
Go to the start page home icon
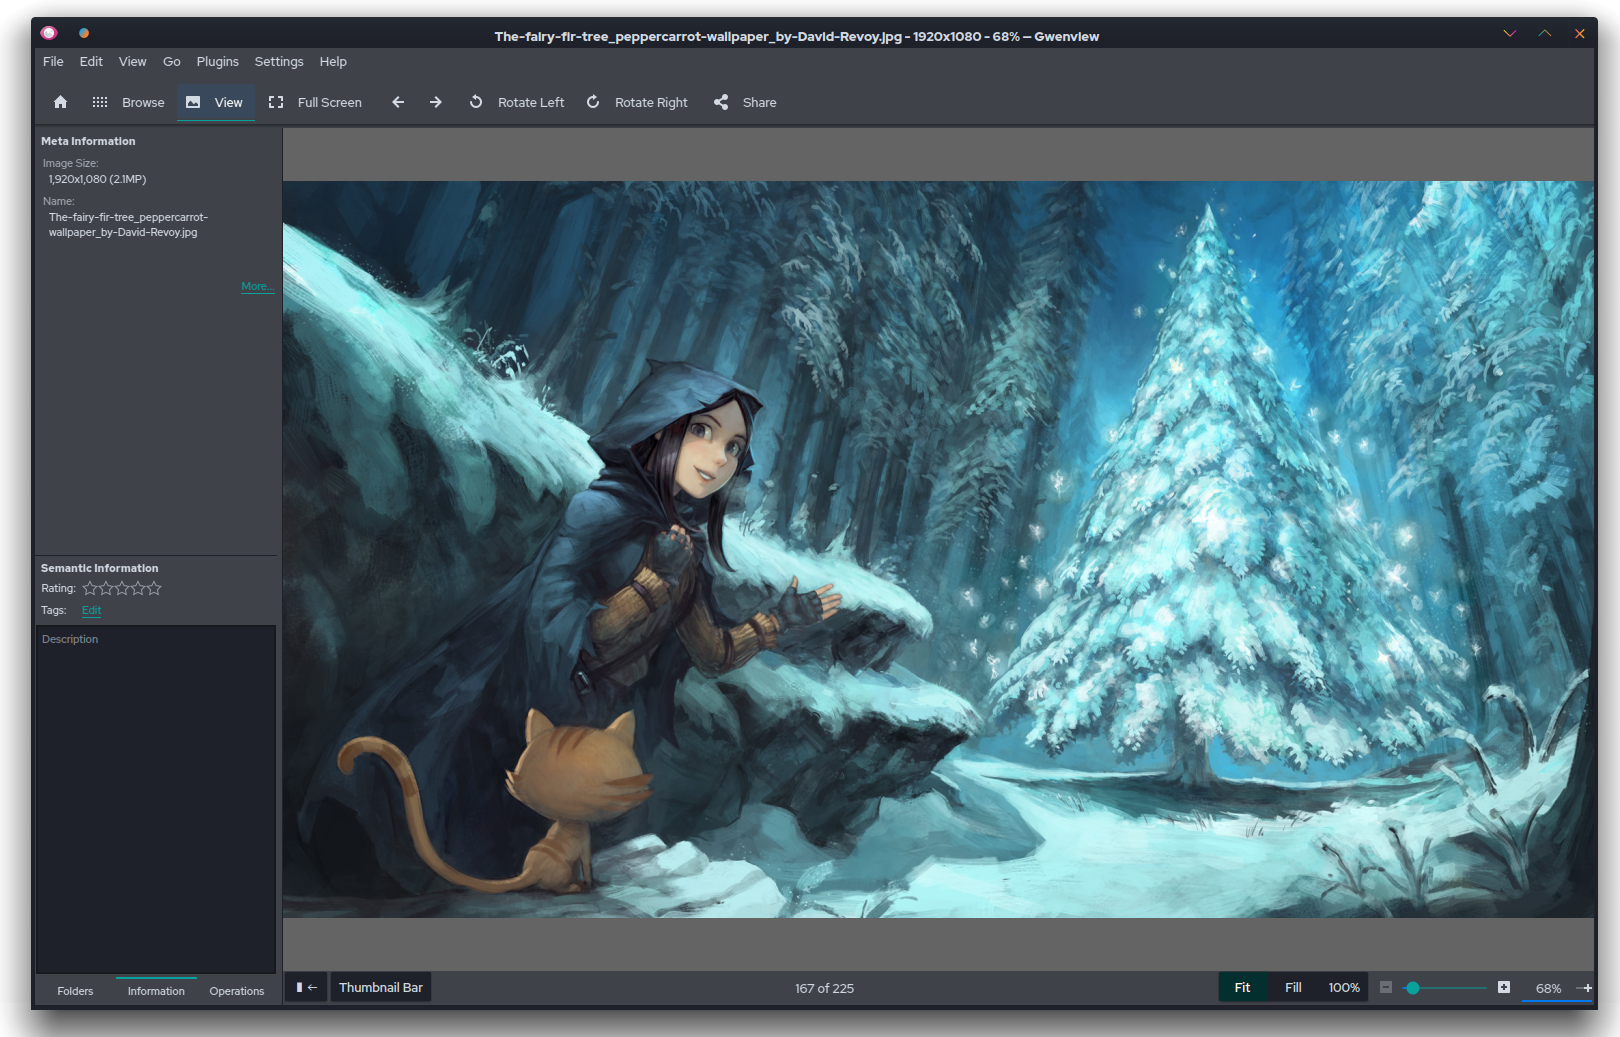pyautogui.click(x=60, y=102)
